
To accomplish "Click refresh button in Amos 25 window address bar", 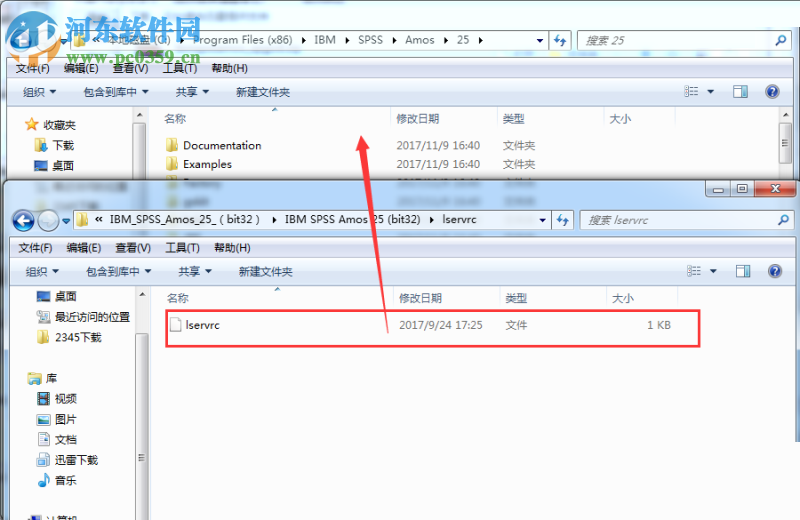I will (x=560, y=40).
